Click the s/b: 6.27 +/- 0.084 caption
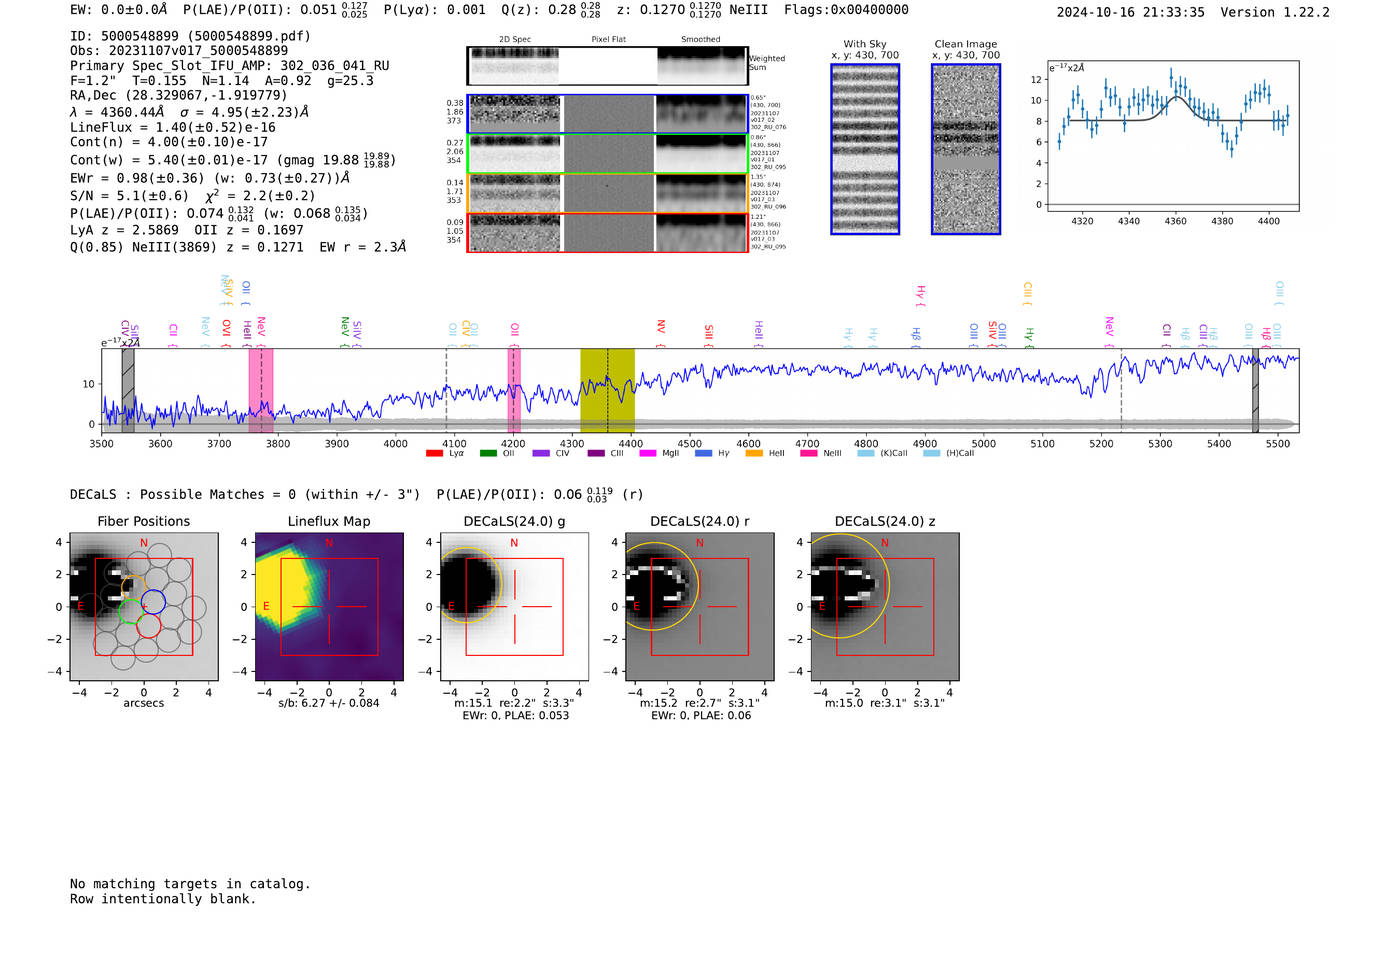The image size is (1400, 953). pos(329,703)
